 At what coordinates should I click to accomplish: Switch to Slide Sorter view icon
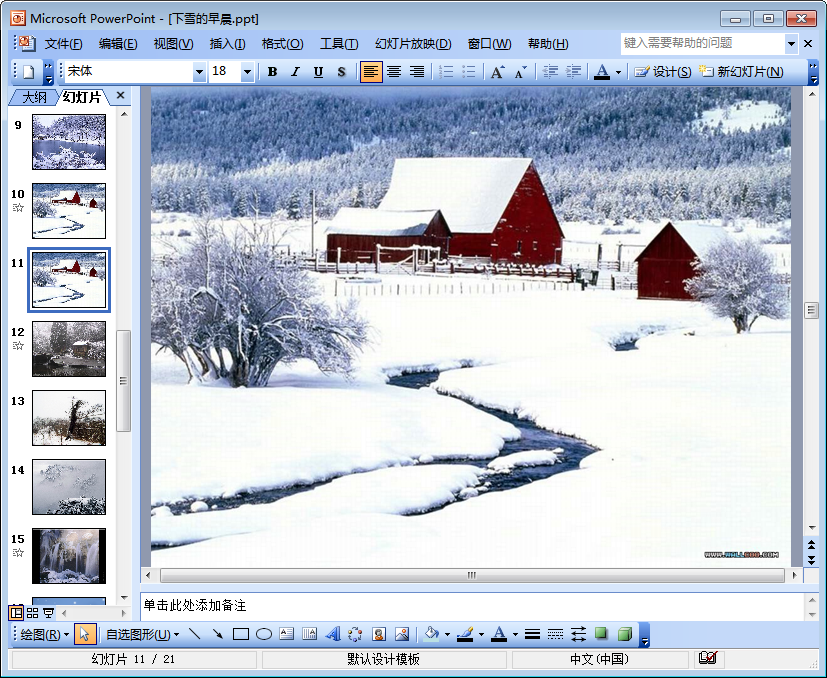click(x=33, y=613)
